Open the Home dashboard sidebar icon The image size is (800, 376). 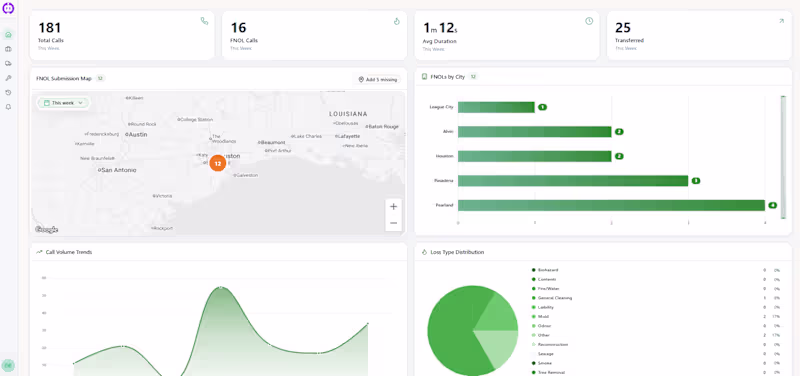pos(8,35)
